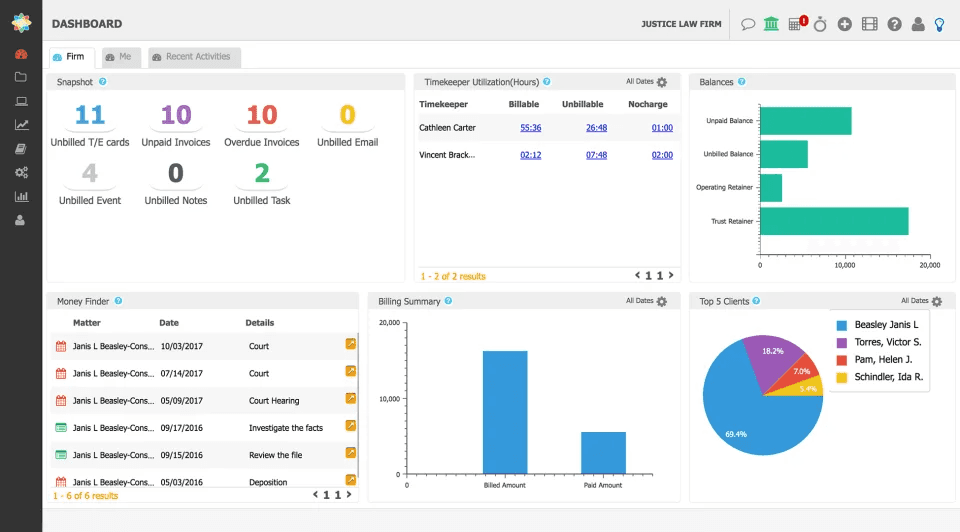Open All Dates filter in Timekeeper Utilization
The image size is (960, 532).
[x=639, y=81]
